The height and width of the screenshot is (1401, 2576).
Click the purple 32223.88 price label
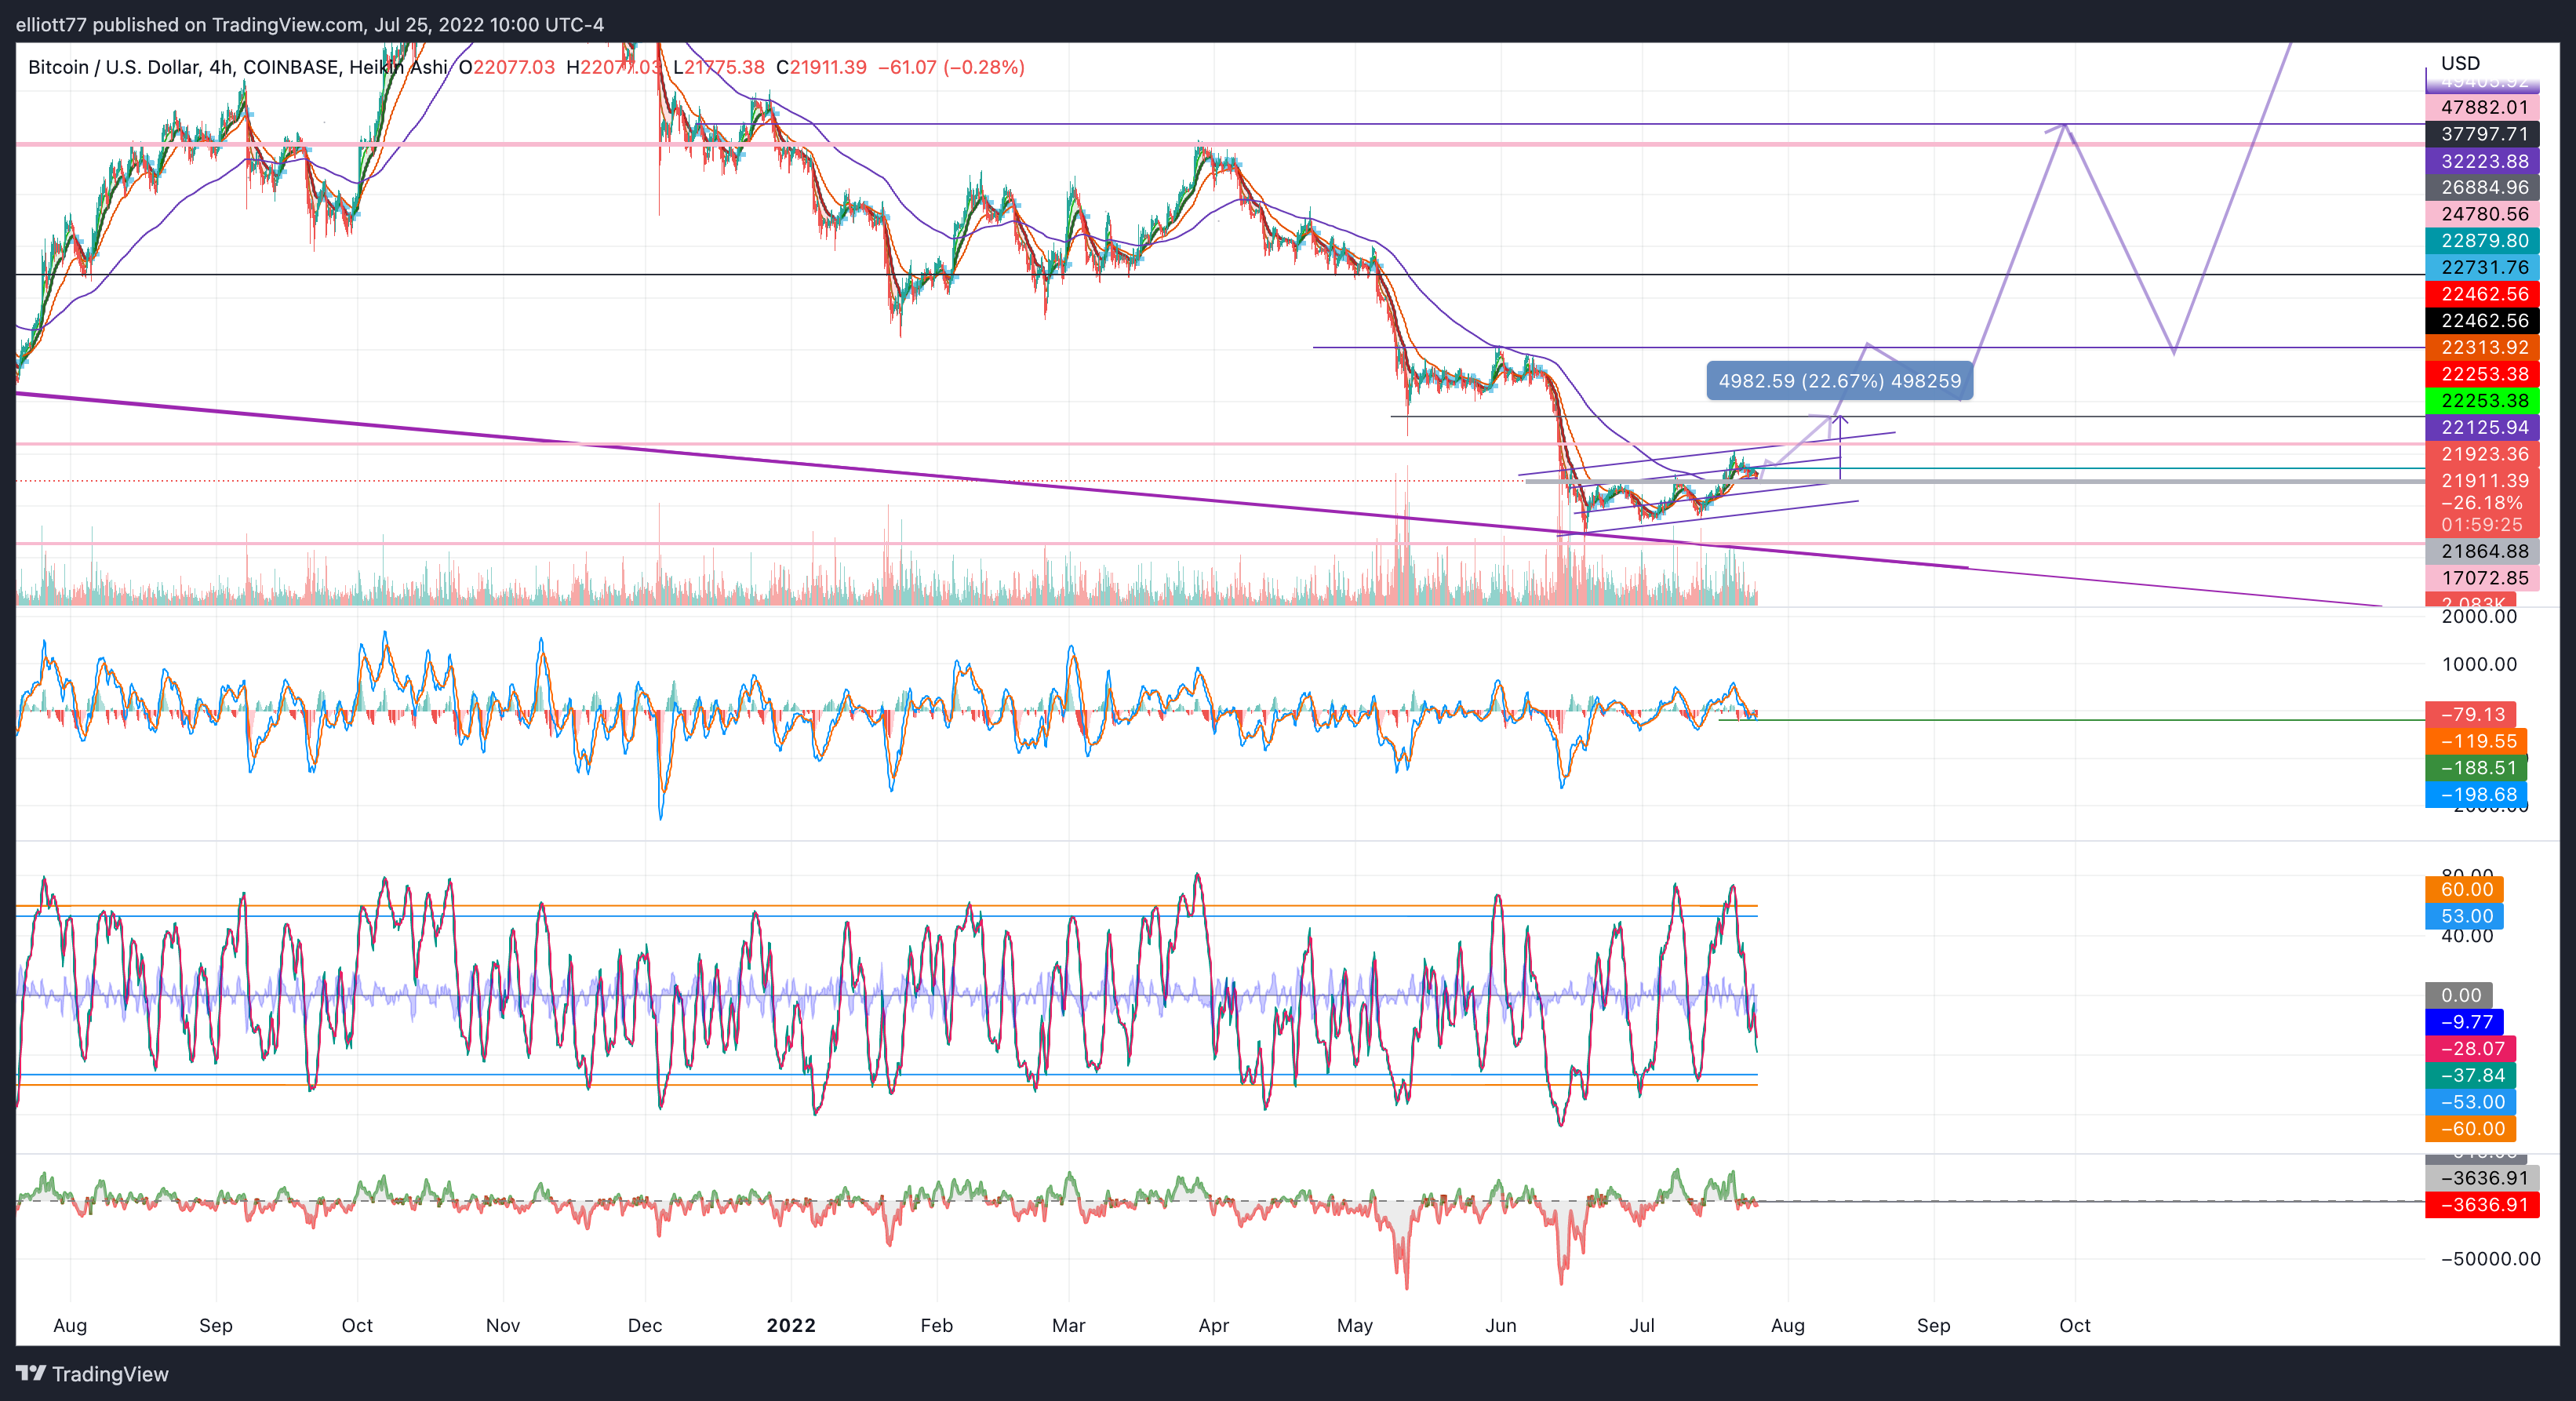click(x=2483, y=161)
